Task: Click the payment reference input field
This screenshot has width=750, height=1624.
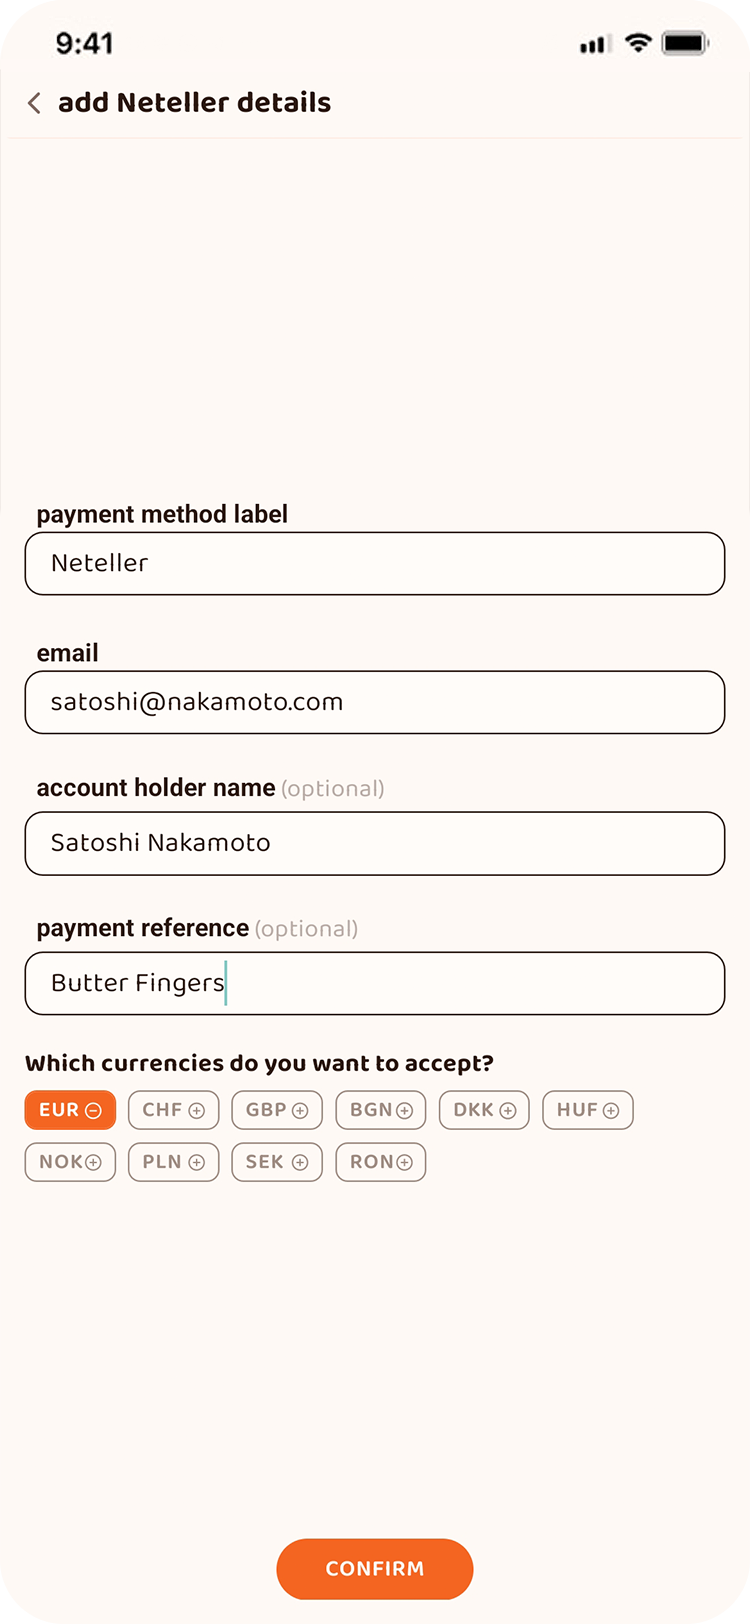Action: coord(375,983)
